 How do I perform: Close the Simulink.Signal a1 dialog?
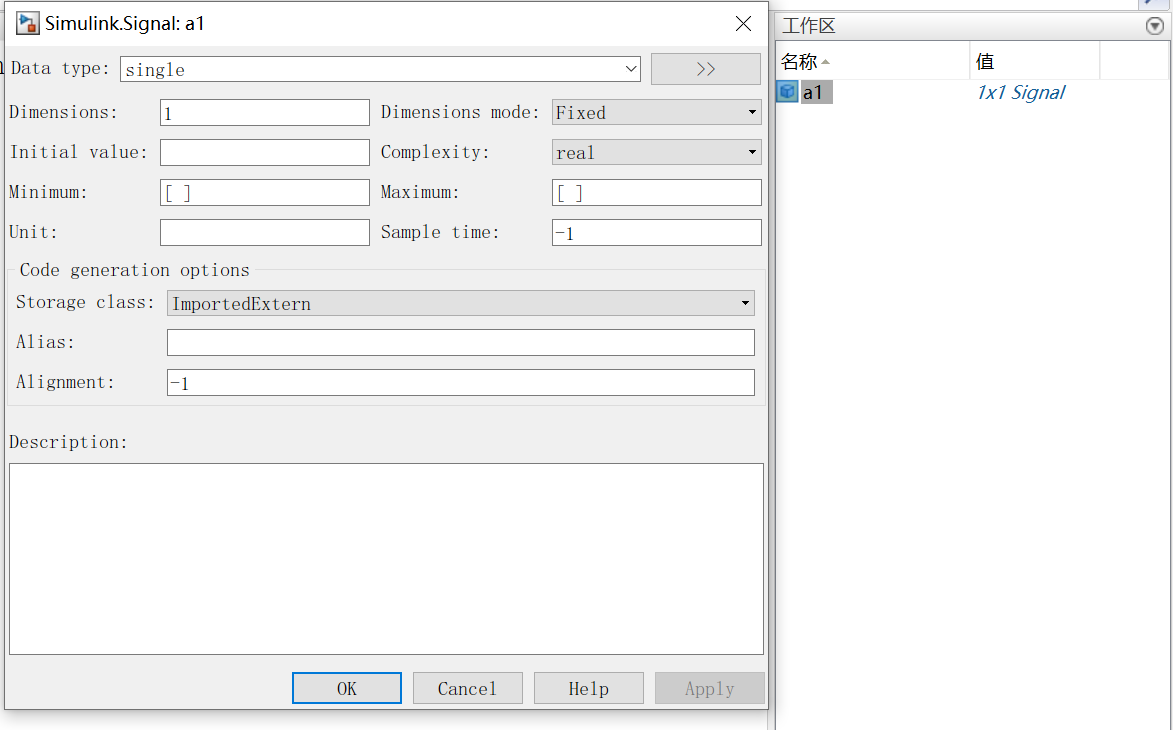(743, 23)
